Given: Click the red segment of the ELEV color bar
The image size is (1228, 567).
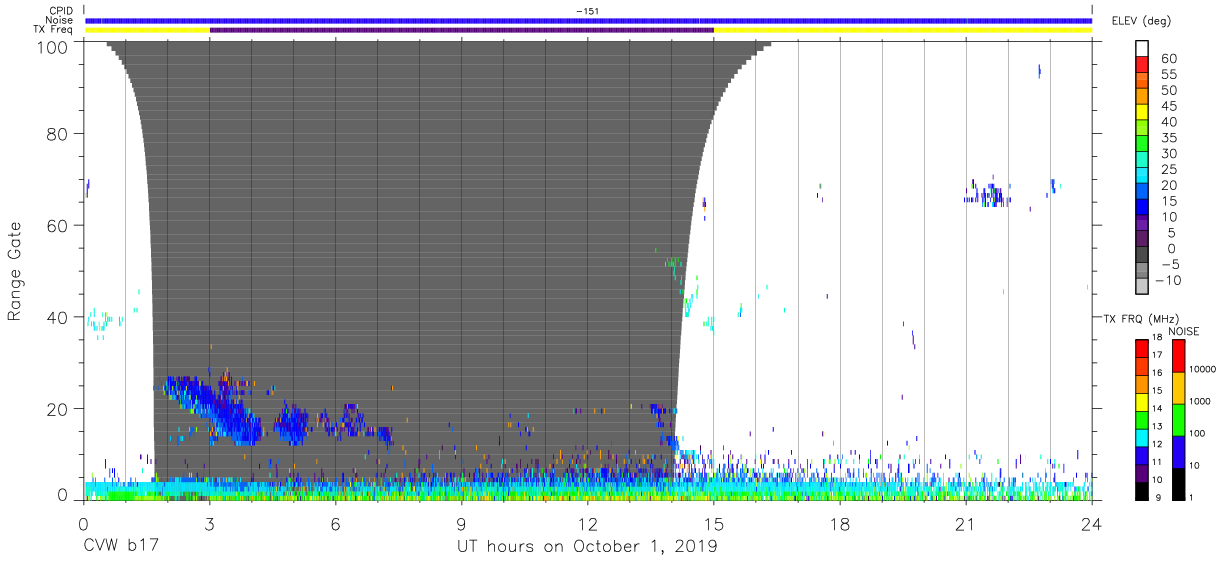Looking at the screenshot, I should [1141, 64].
